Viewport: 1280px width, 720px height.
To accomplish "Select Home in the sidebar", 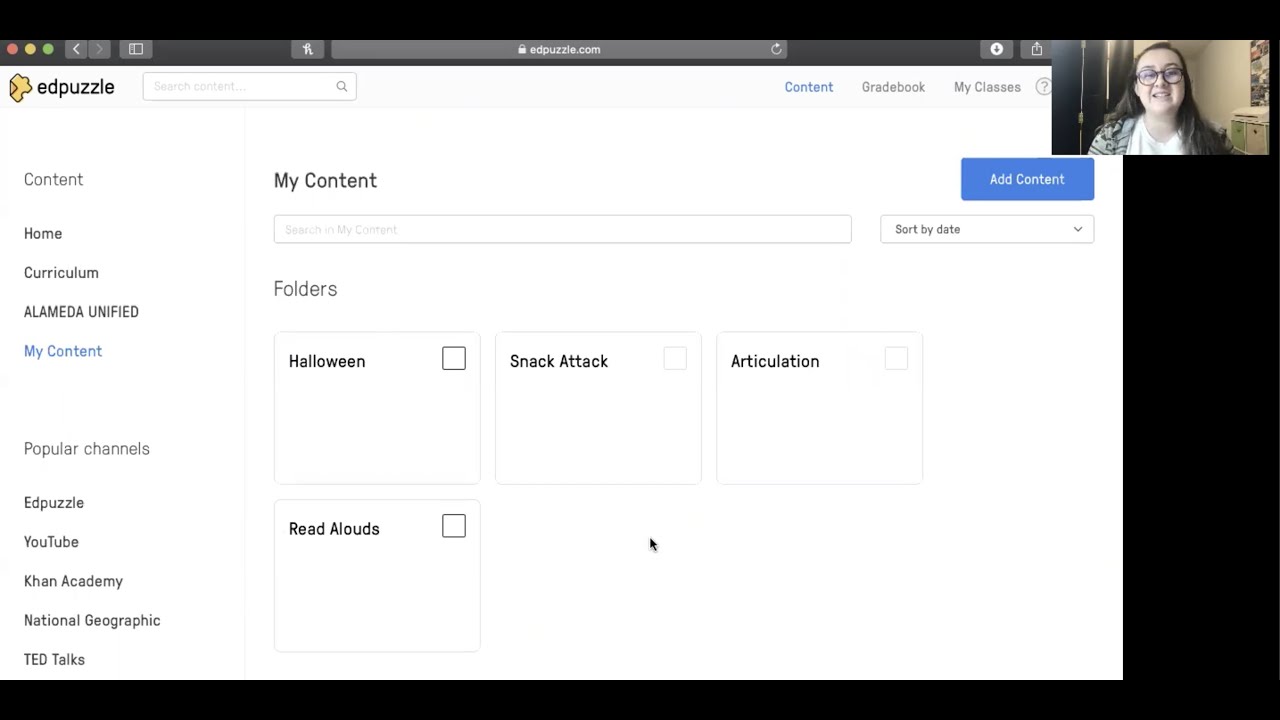I will pyautogui.click(x=43, y=233).
